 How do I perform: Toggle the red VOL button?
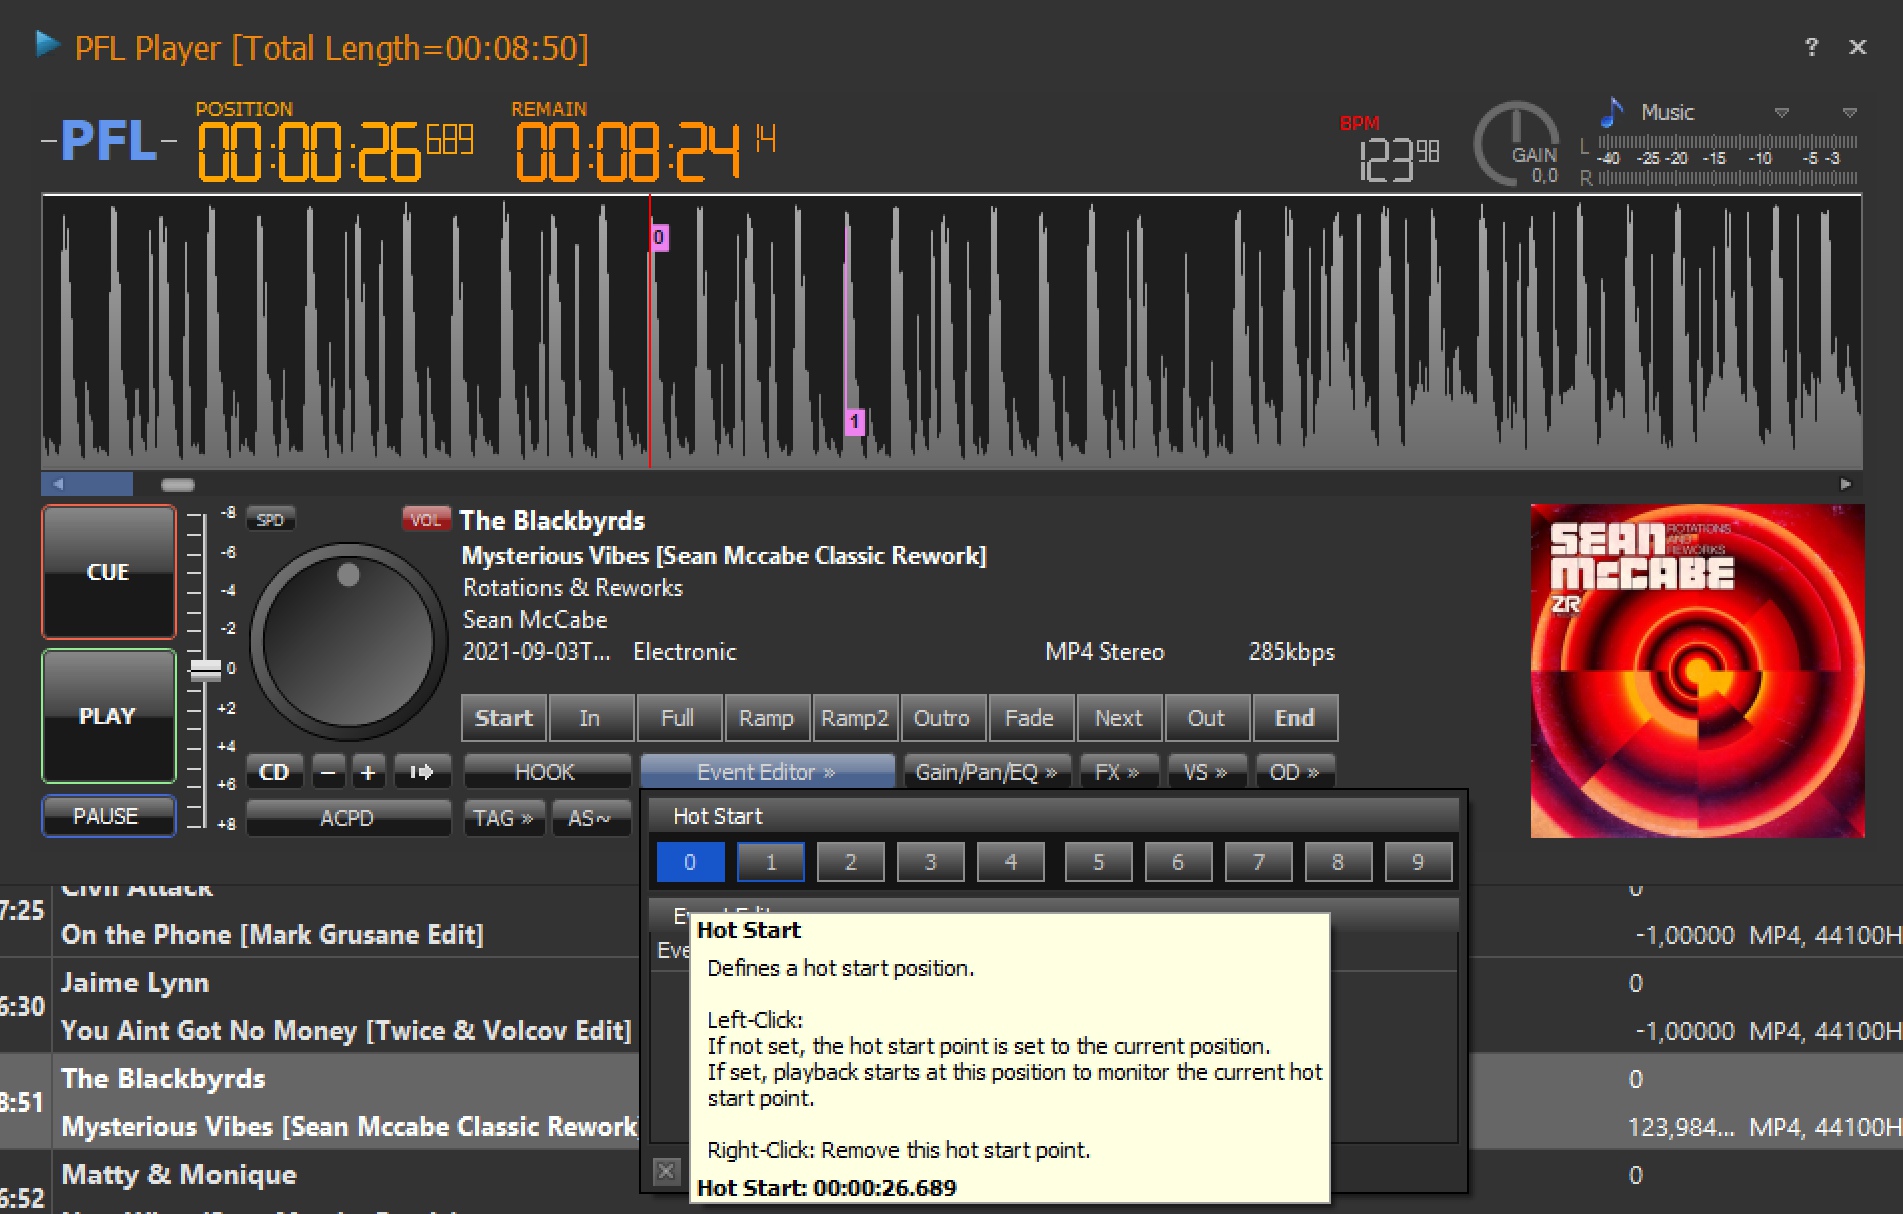pyautogui.click(x=425, y=520)
